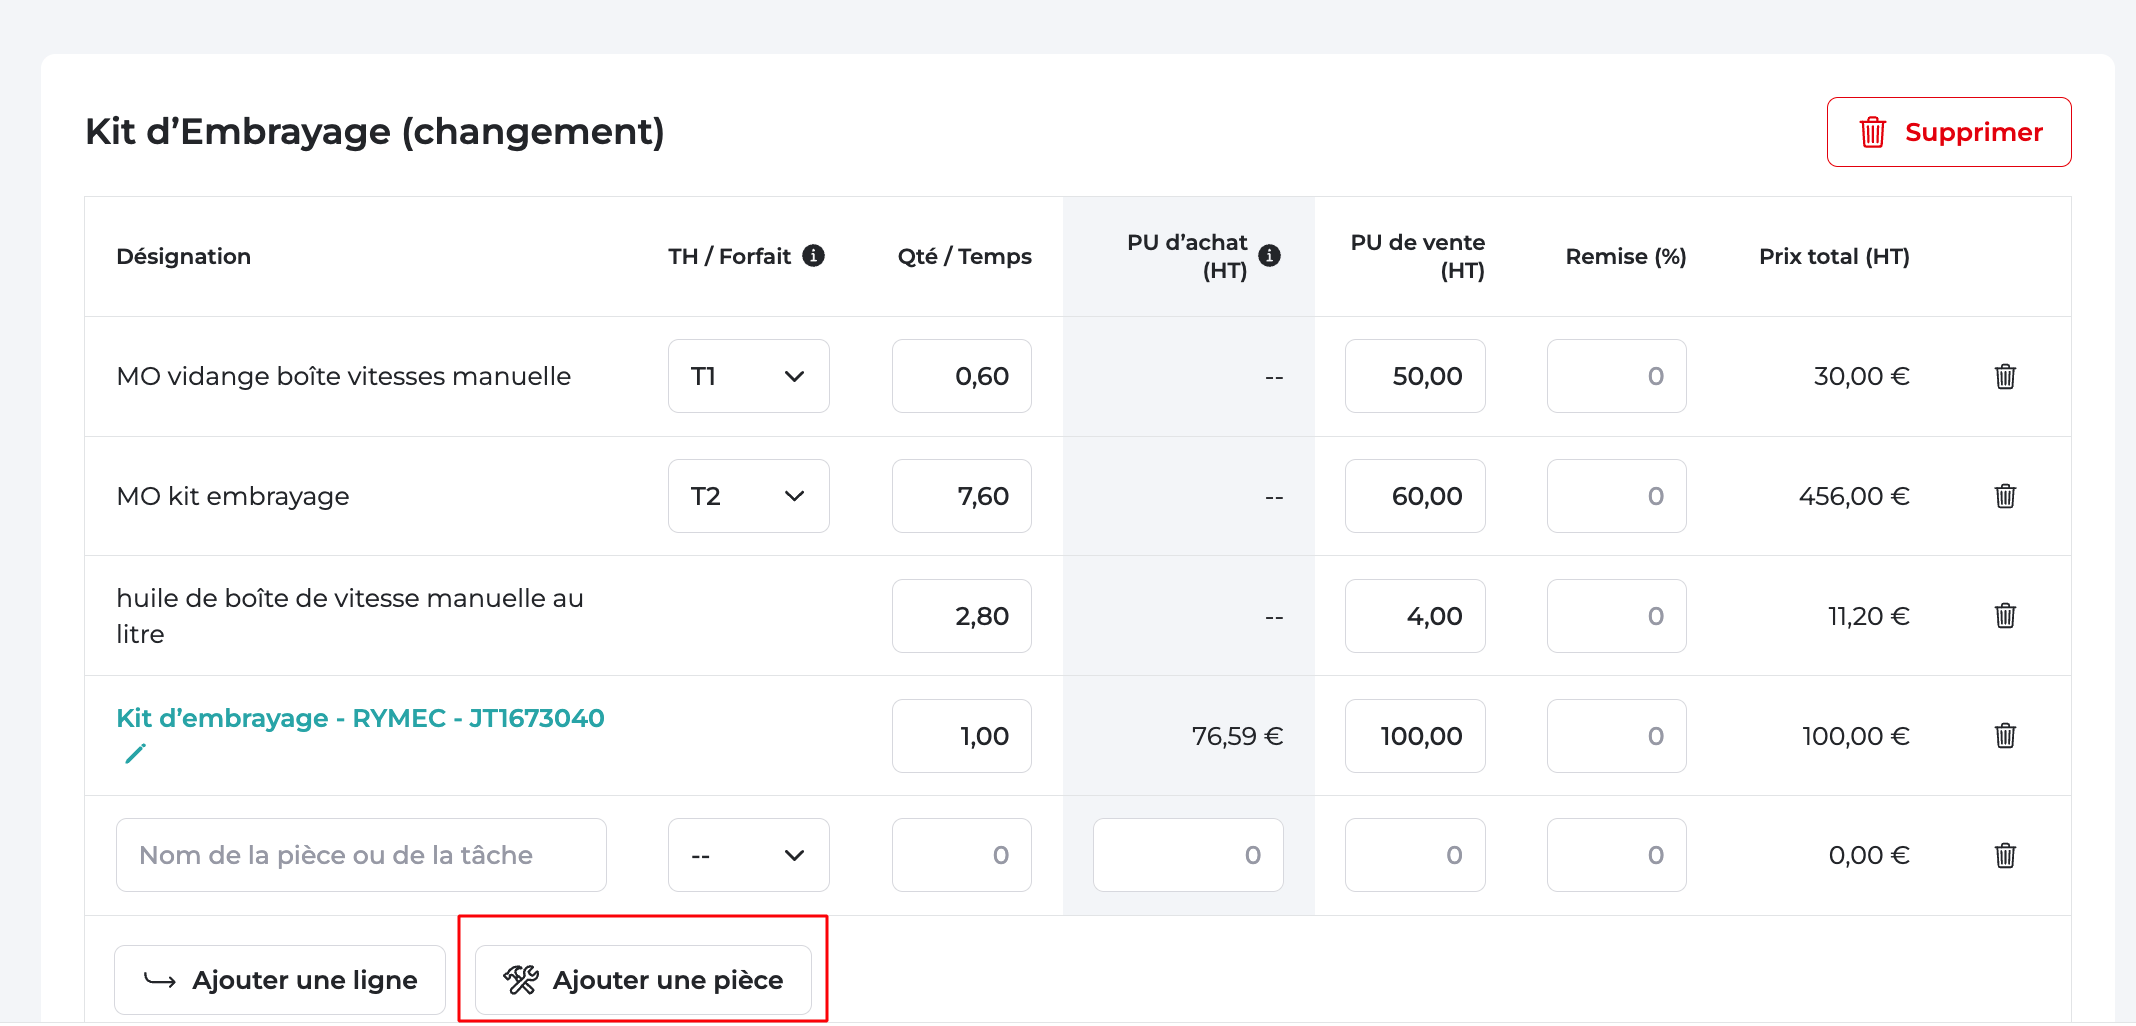Viewport: 2136px width, 1026px height.
Task: Delete the Kit d'embrayage RYMEC row
Action: [x=2004, y=736]
